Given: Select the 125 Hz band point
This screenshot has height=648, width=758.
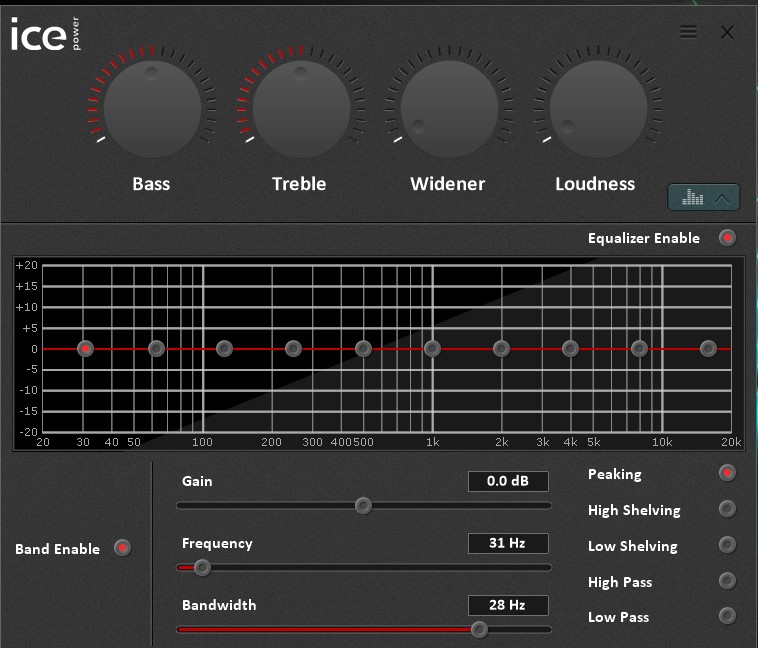Looking at the screenshot, I should (x=224, y=349).
